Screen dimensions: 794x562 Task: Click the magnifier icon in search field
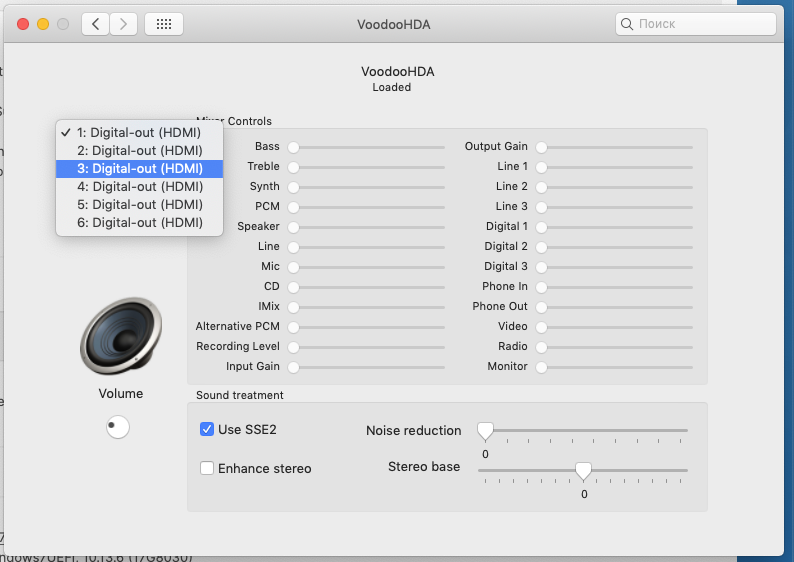coord(626,24)
